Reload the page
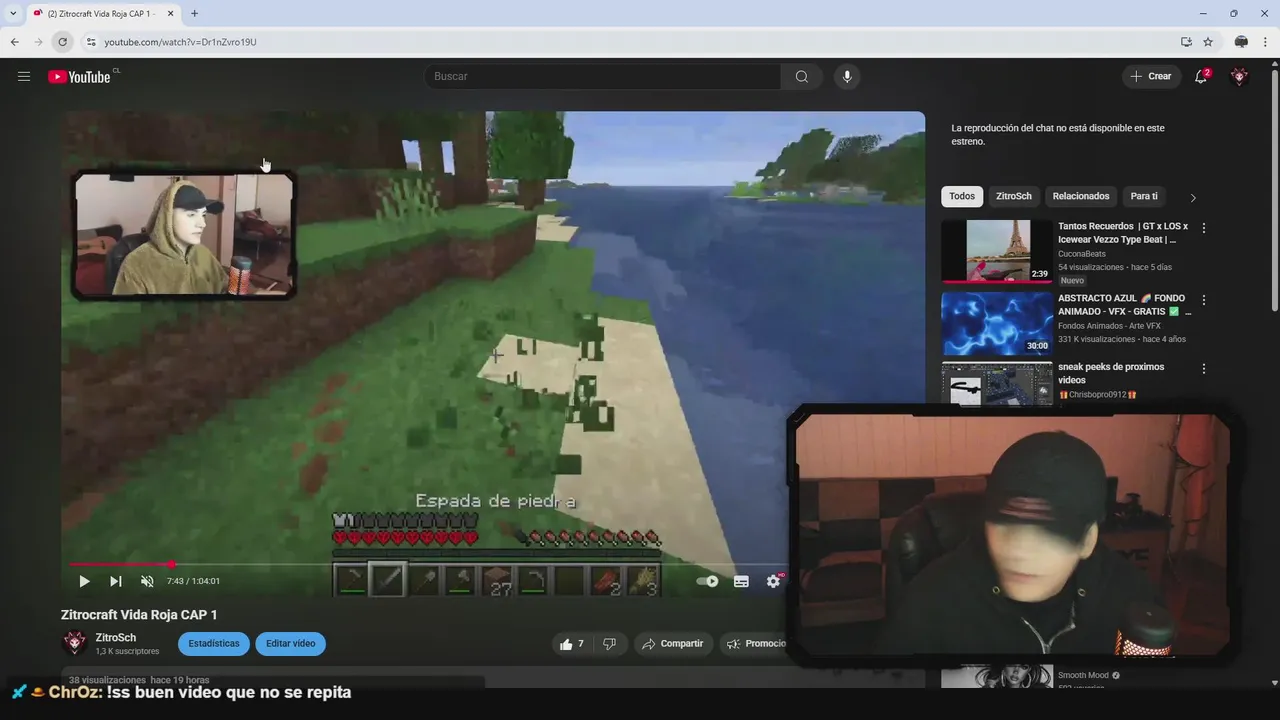Image resolution: width=1280 pixels, height=720 pixels. click(x=62, y=42)
